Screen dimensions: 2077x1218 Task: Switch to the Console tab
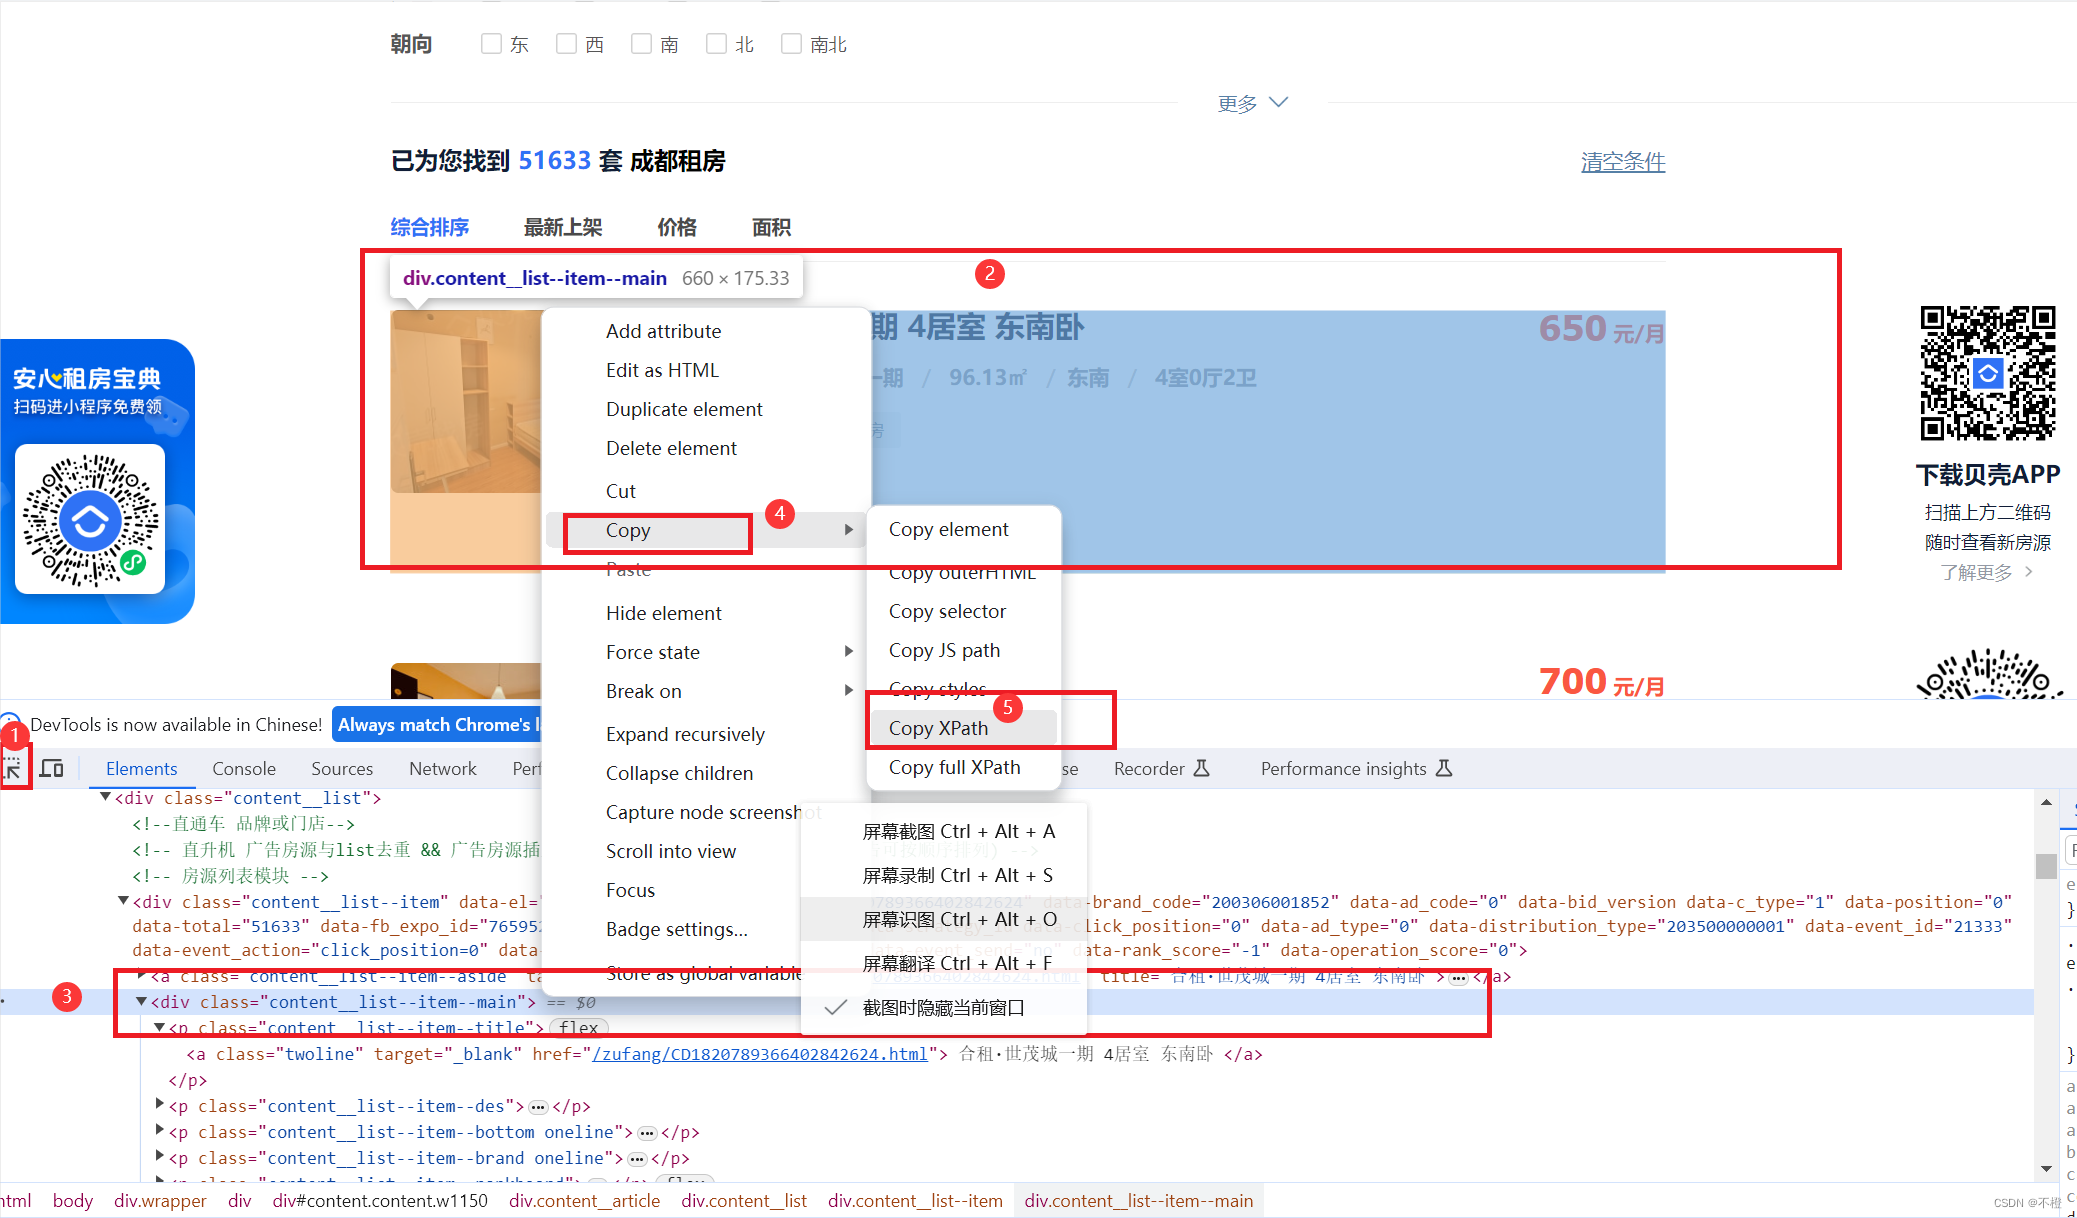243,768
